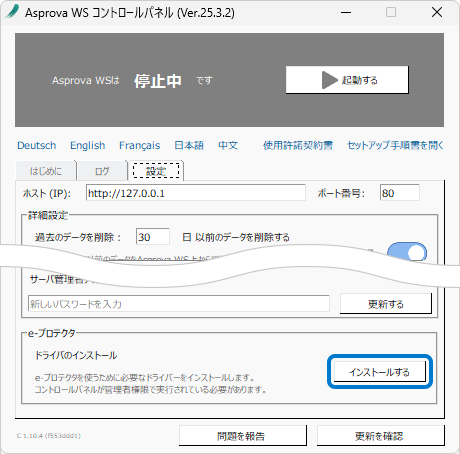Click the version text C 1.10.4
The height and width of the screenshot is (454, 460).
(x=49, y=435)
